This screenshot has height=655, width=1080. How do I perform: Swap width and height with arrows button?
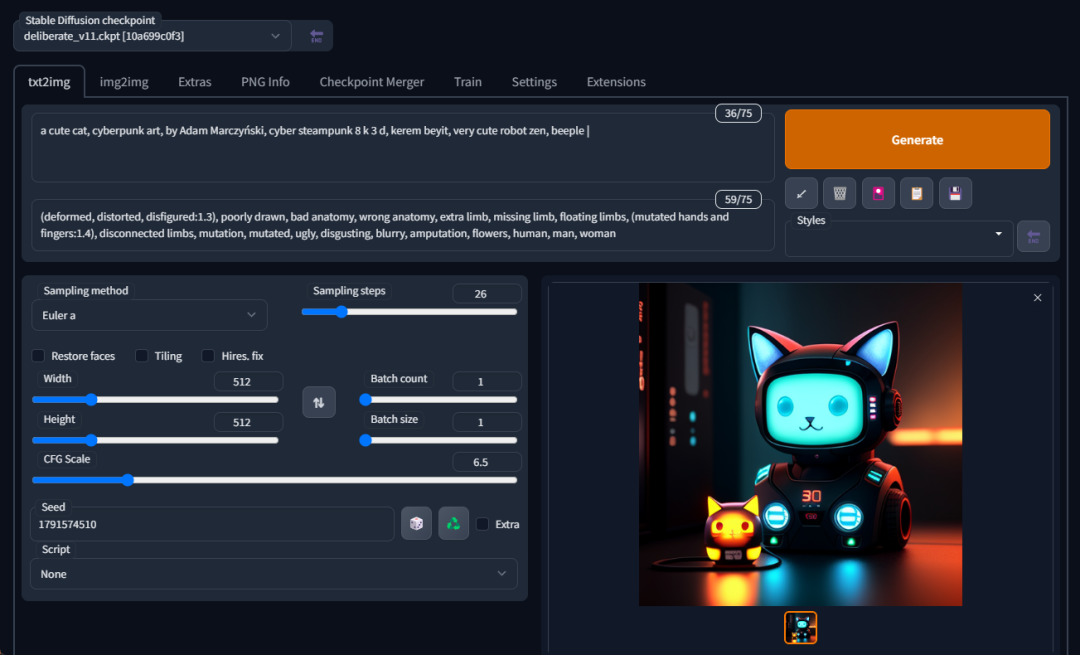point(319,402)
